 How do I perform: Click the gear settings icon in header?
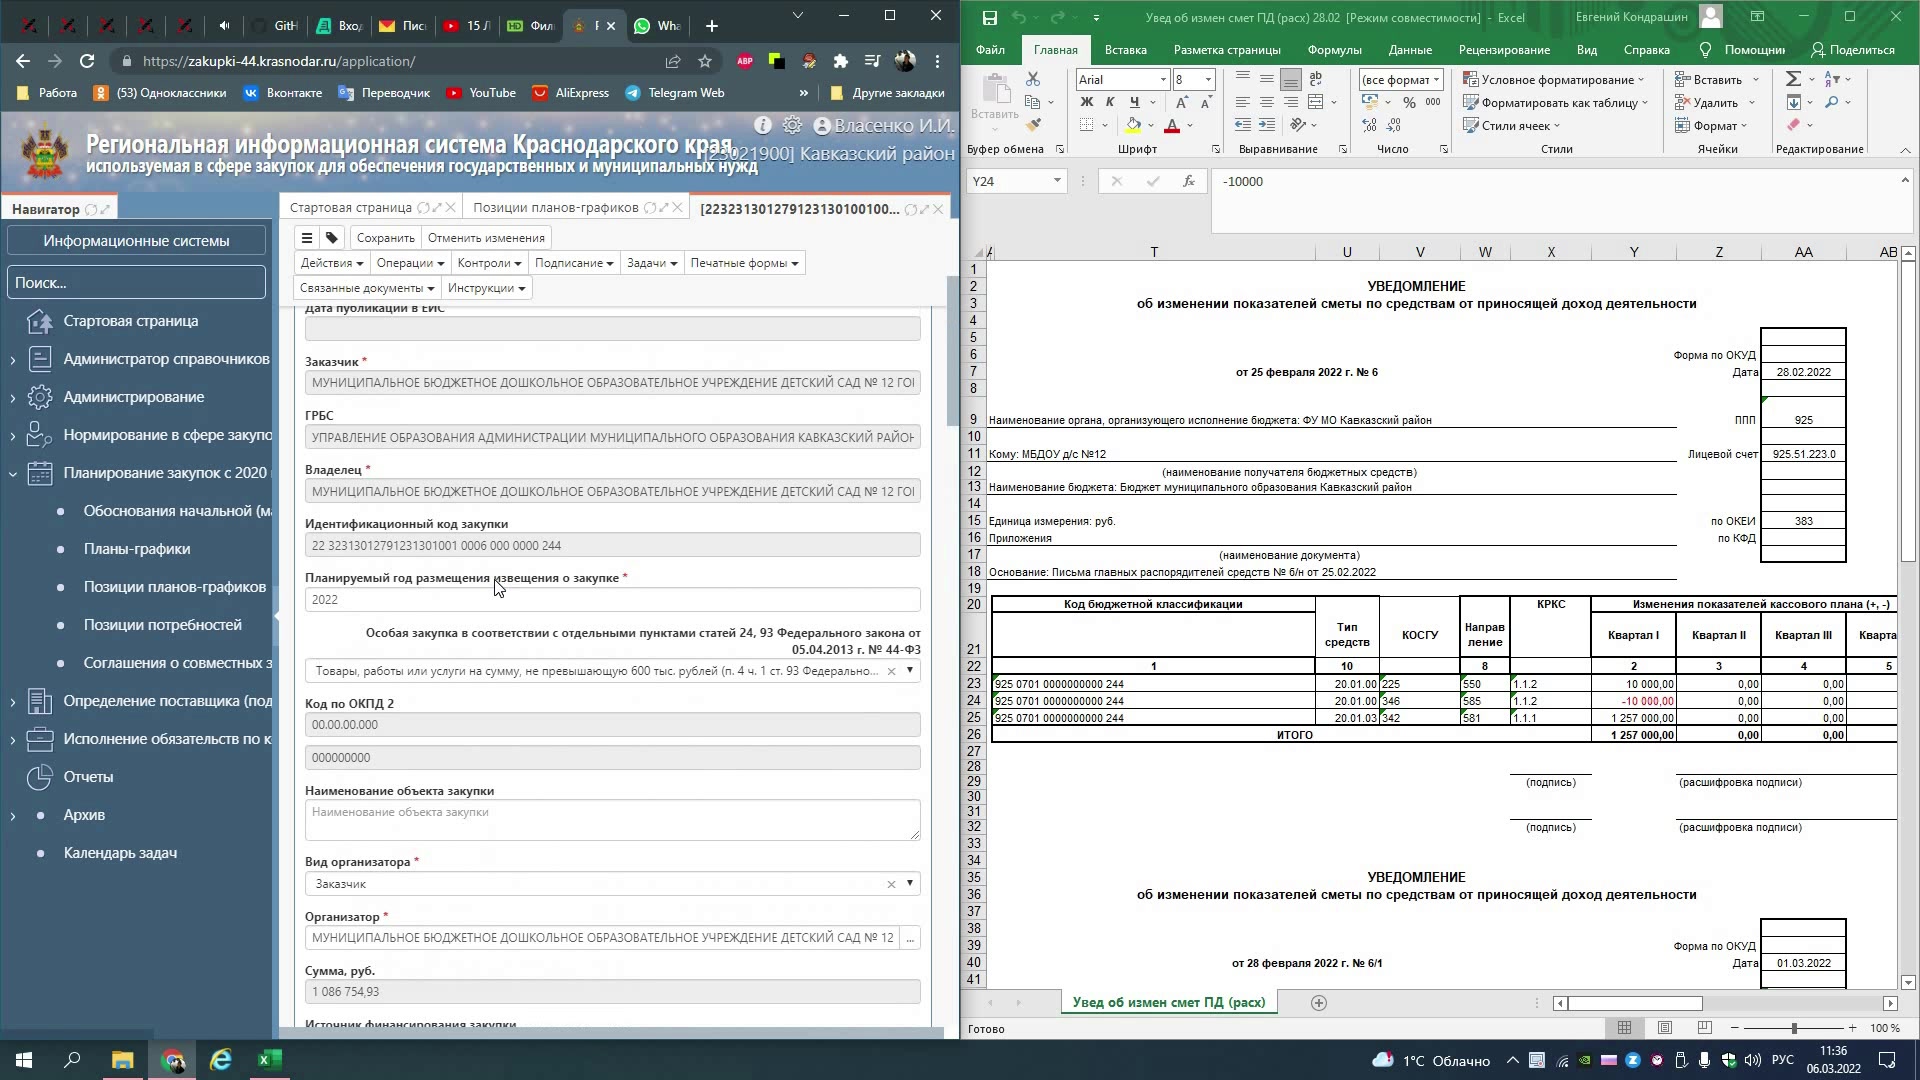[792, 126]
